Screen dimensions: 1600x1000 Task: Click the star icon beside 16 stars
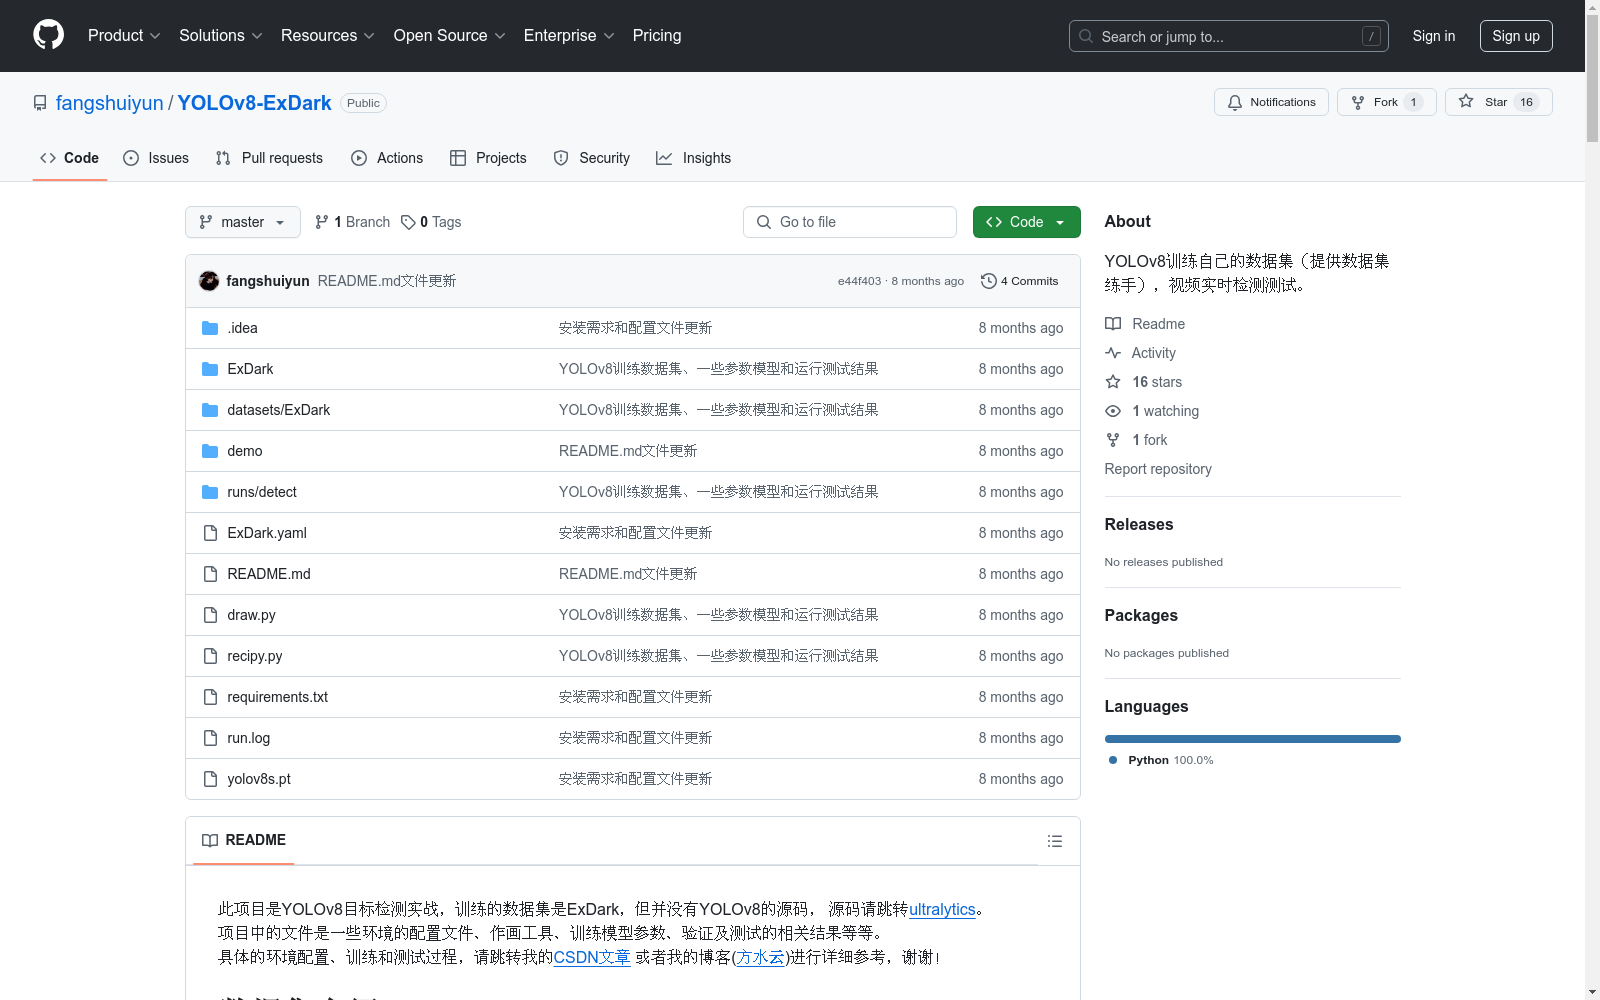pos(1113,382)
